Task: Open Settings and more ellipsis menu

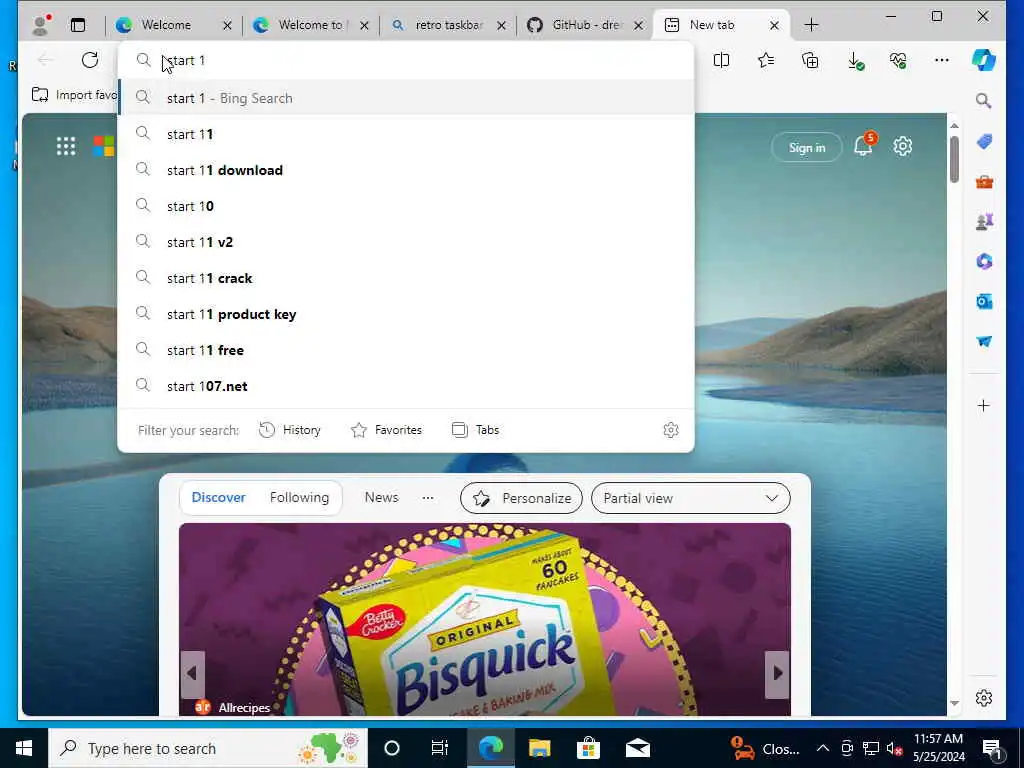Action: pyautogui.click(x=942, y=60)
